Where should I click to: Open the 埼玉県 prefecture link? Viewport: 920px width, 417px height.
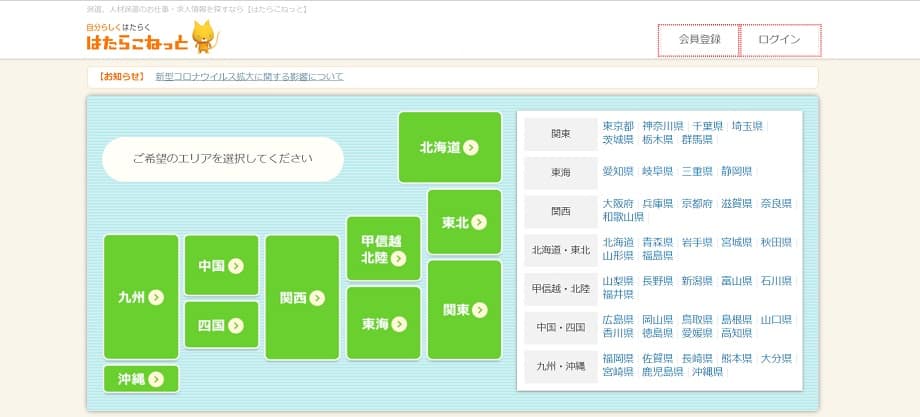pos(747,126)
